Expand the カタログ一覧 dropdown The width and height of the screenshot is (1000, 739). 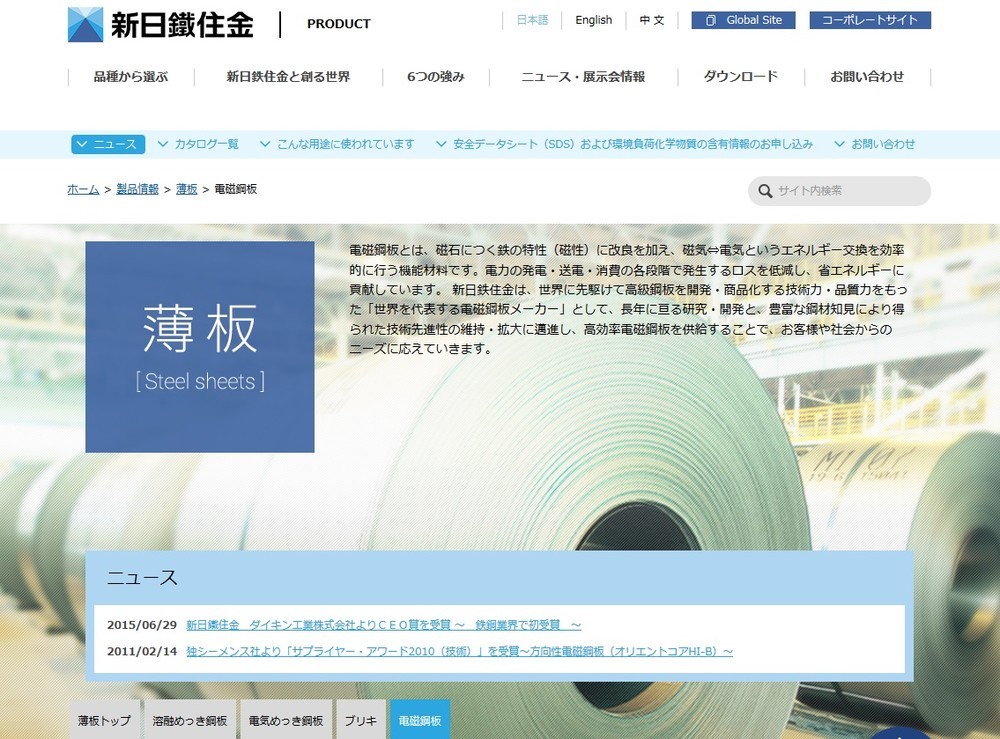point(164,144)
